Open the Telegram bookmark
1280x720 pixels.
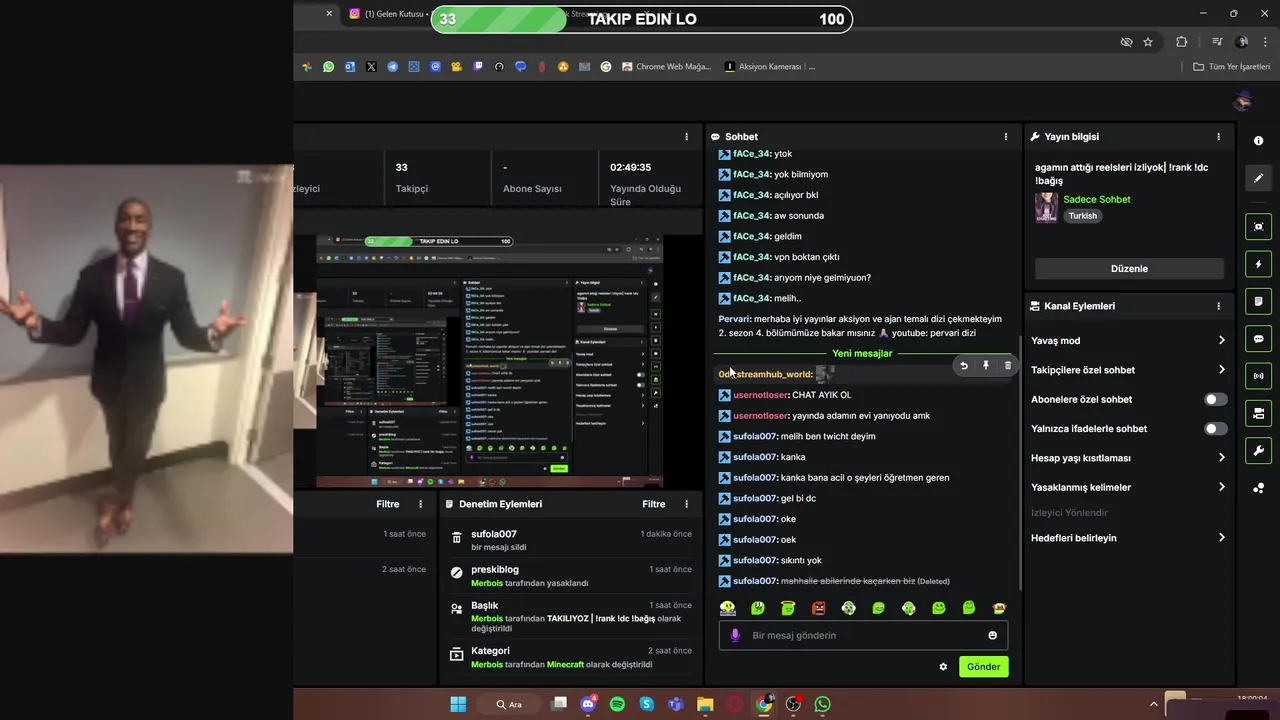[x=392, y=67]
